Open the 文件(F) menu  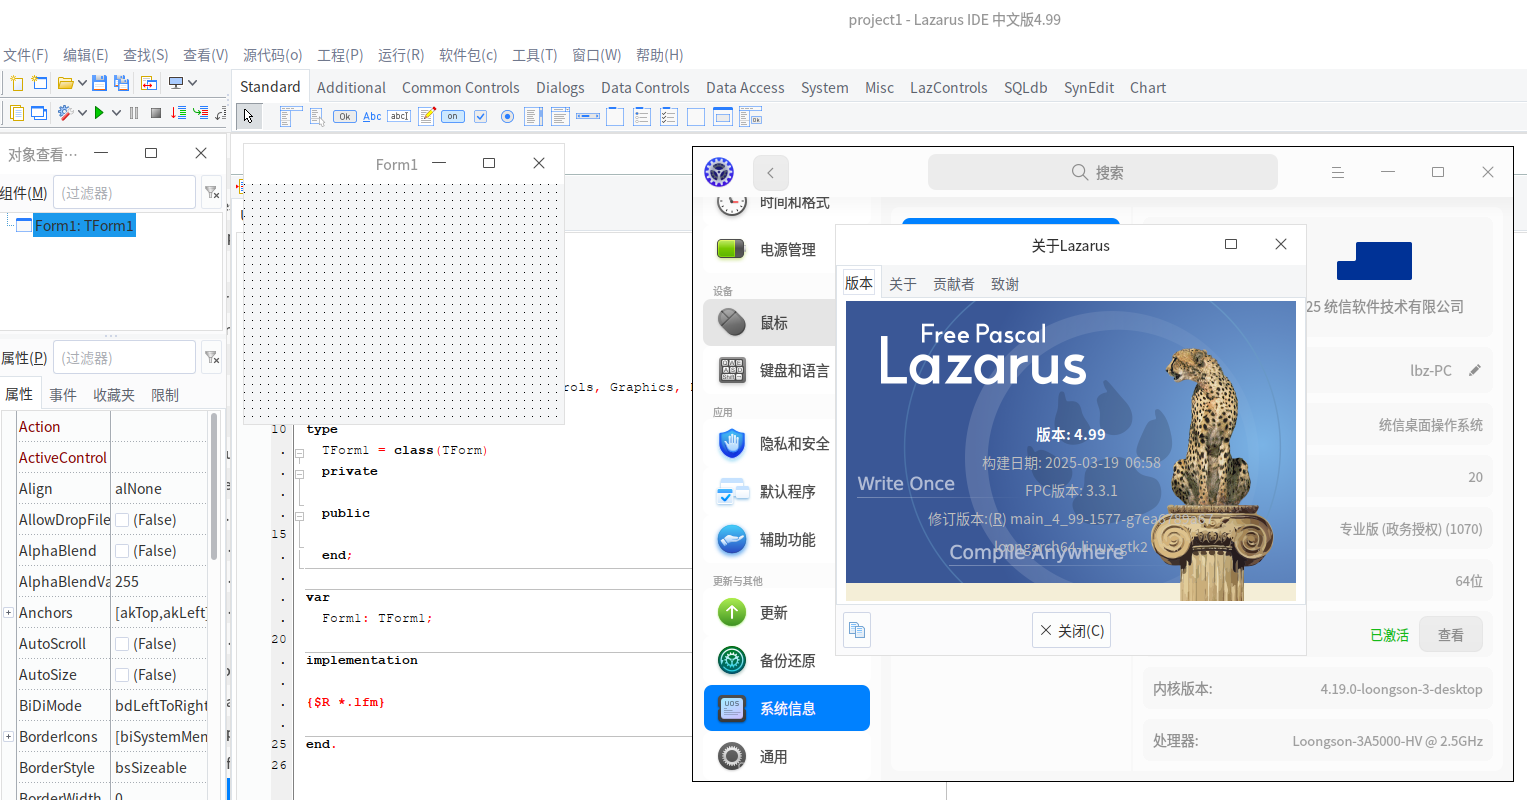26,55
